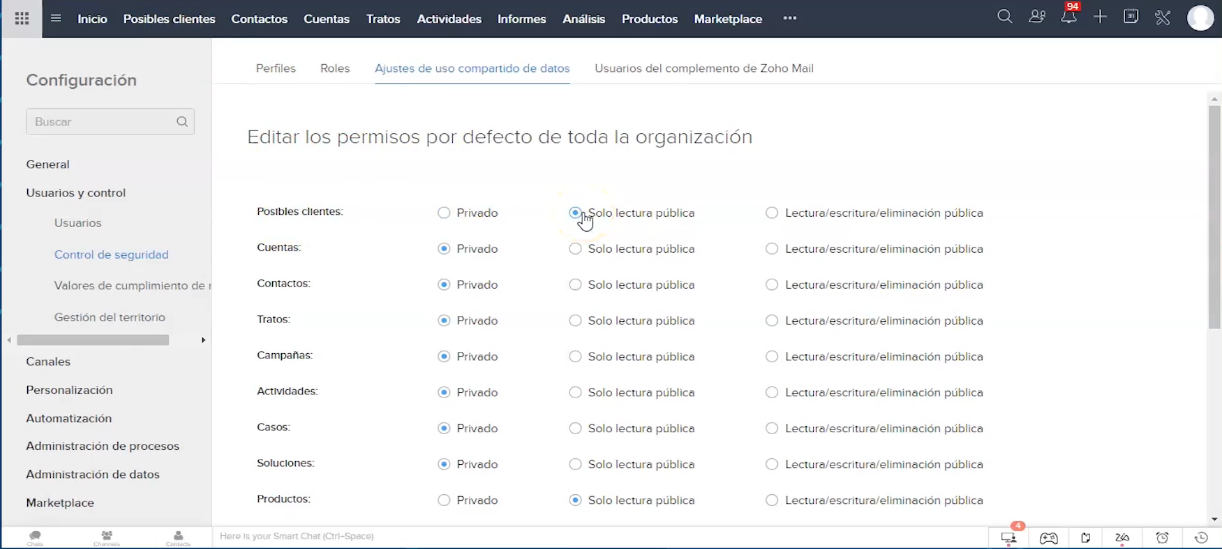The image size is (1222, 549).
Task: Open the user profile avatar
Action: 1200,18
